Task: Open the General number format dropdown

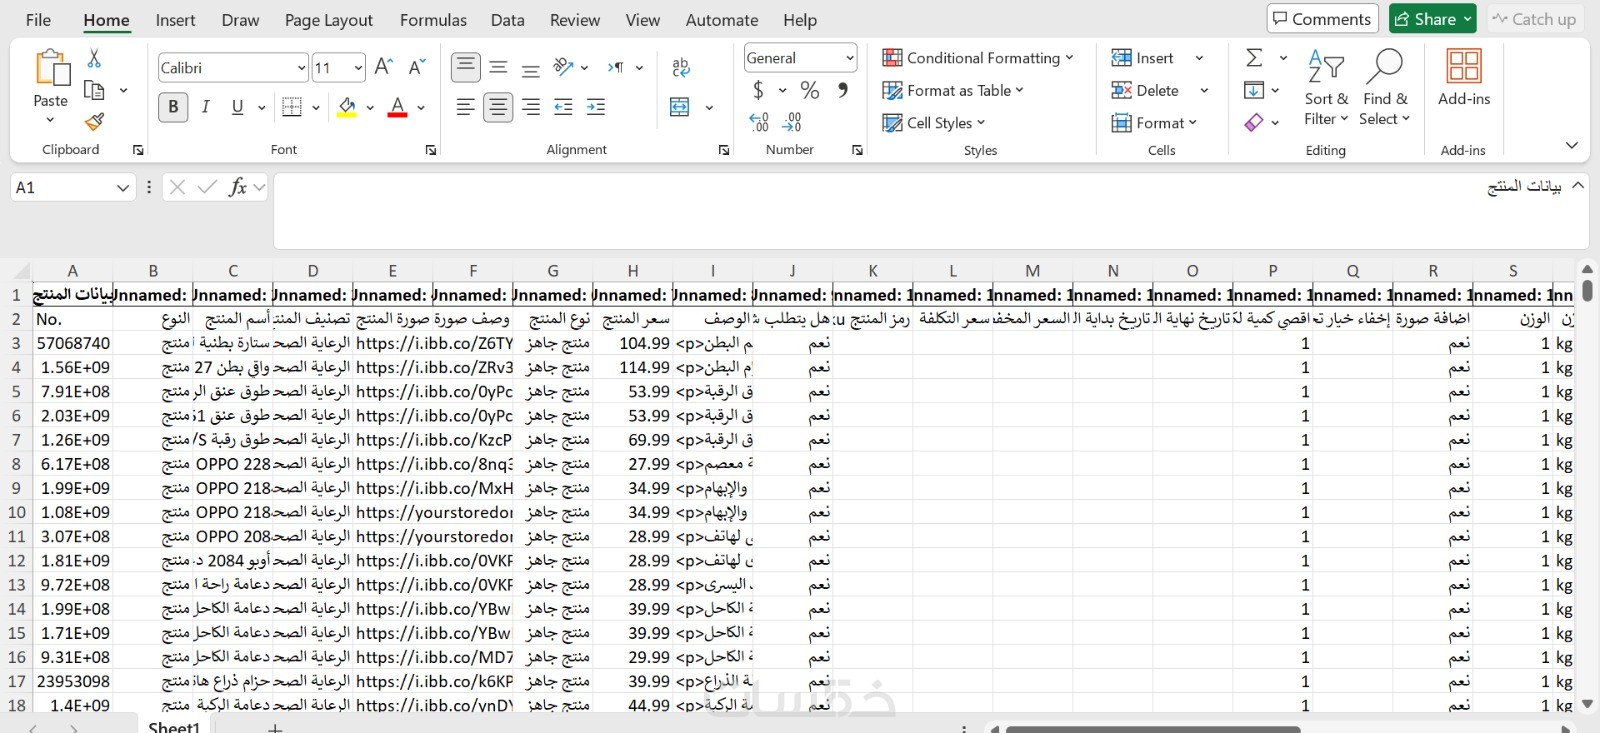Action: click(850, 58)
